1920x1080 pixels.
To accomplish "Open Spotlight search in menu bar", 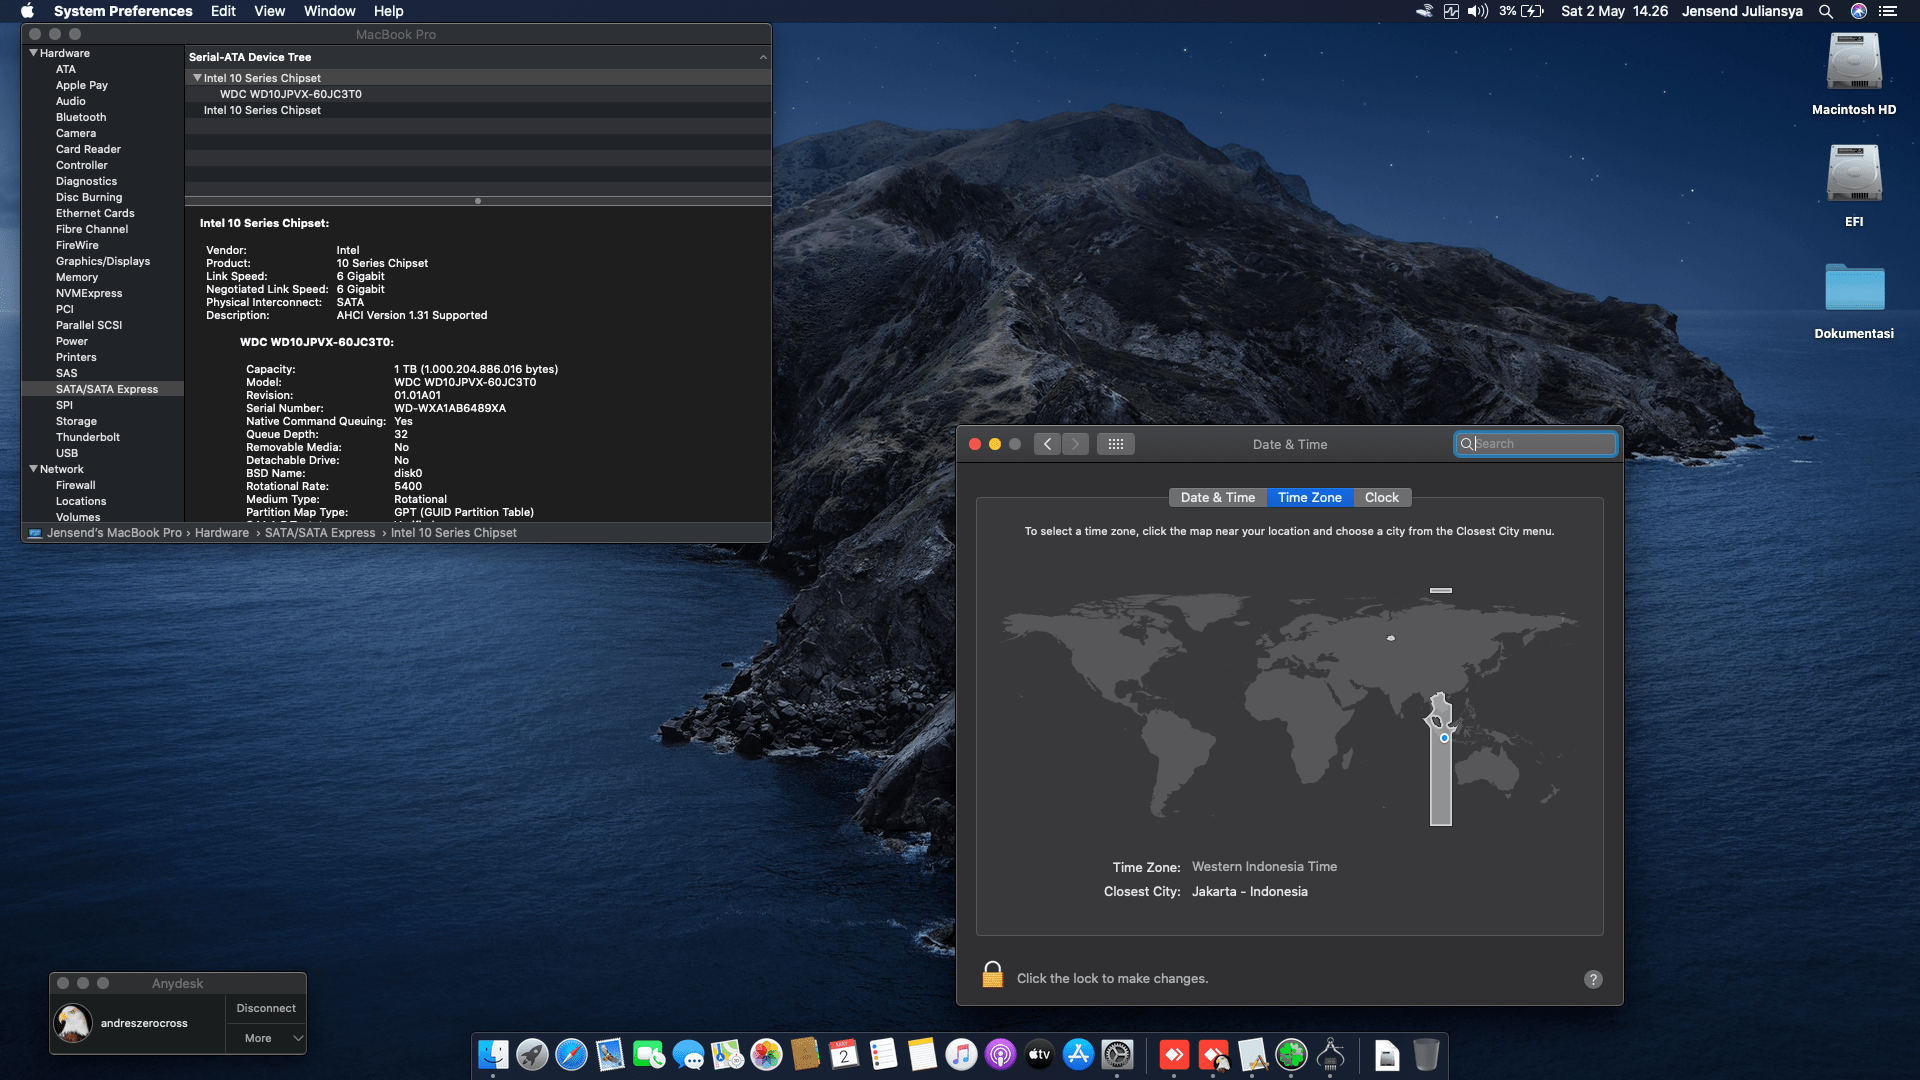I will pos(1825,11).
